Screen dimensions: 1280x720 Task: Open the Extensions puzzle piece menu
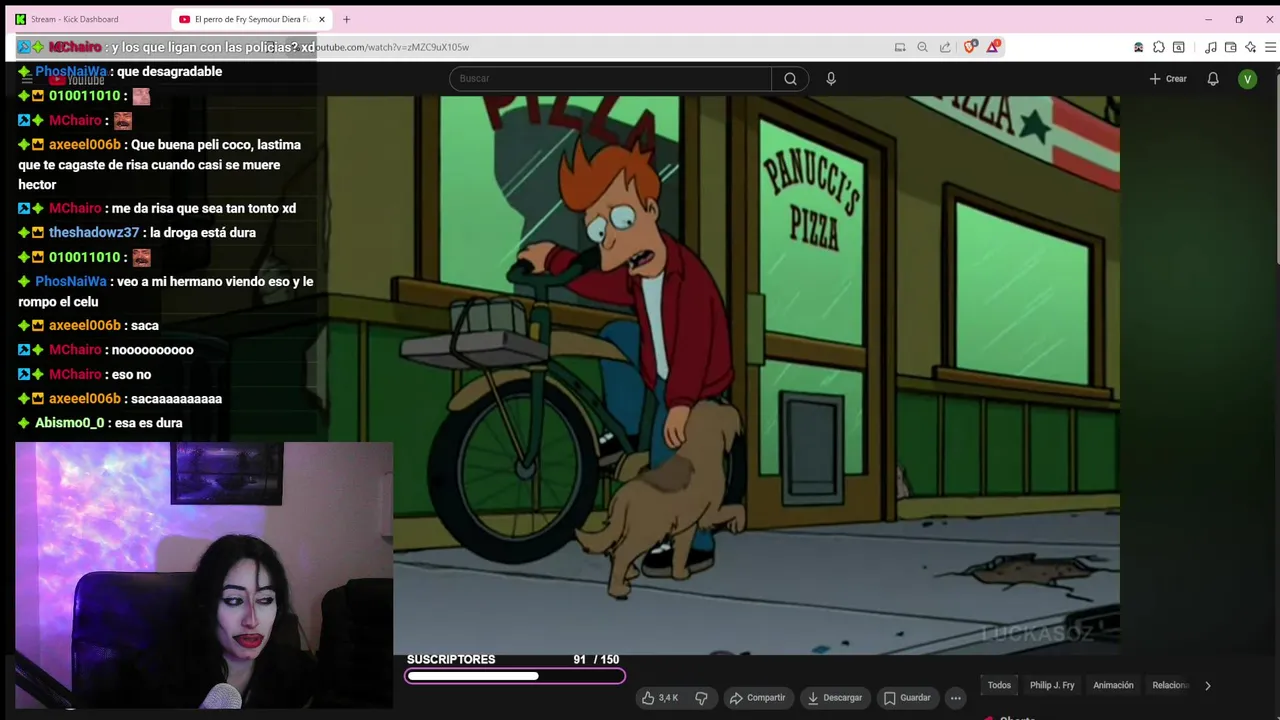point(1159,47)
